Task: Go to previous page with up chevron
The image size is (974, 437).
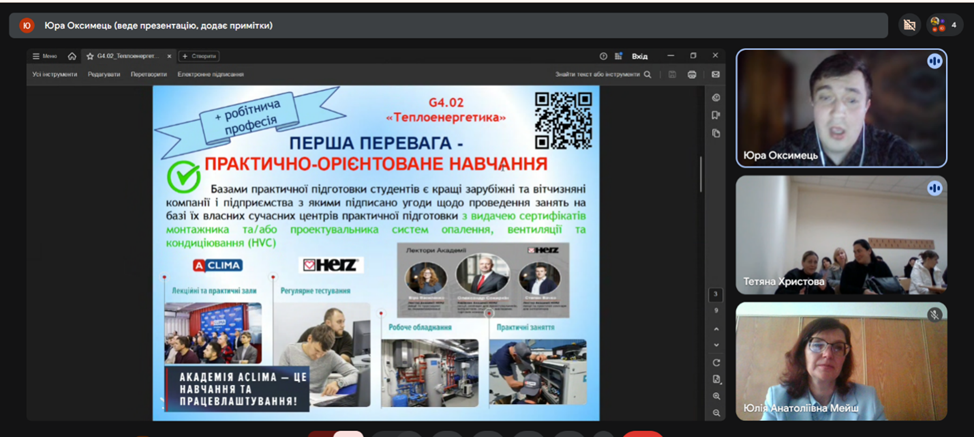Action: point(716,329)
